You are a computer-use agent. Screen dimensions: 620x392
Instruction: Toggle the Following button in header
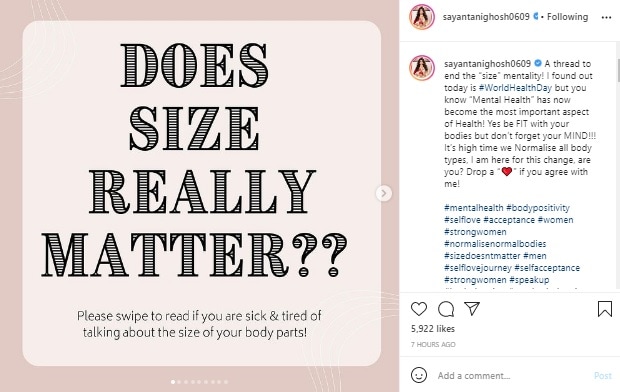567,17
